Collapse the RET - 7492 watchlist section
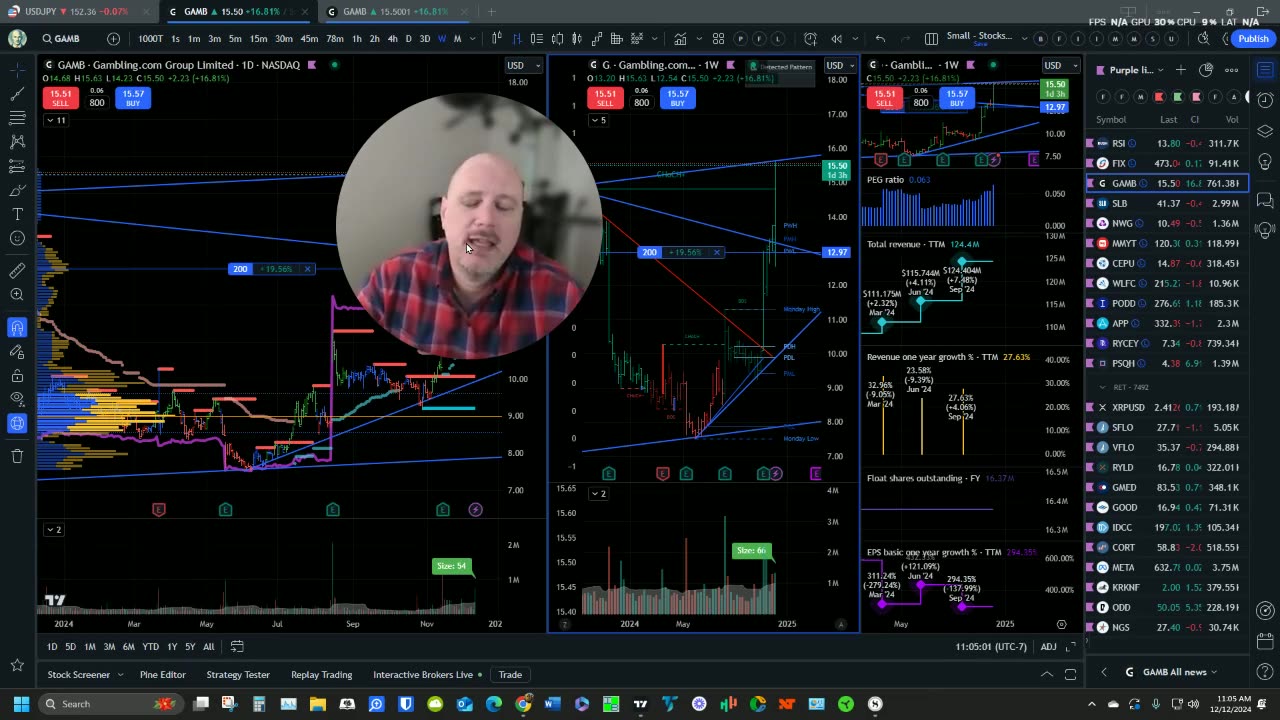This screenshot has width=1280, height=720. 1103,387
